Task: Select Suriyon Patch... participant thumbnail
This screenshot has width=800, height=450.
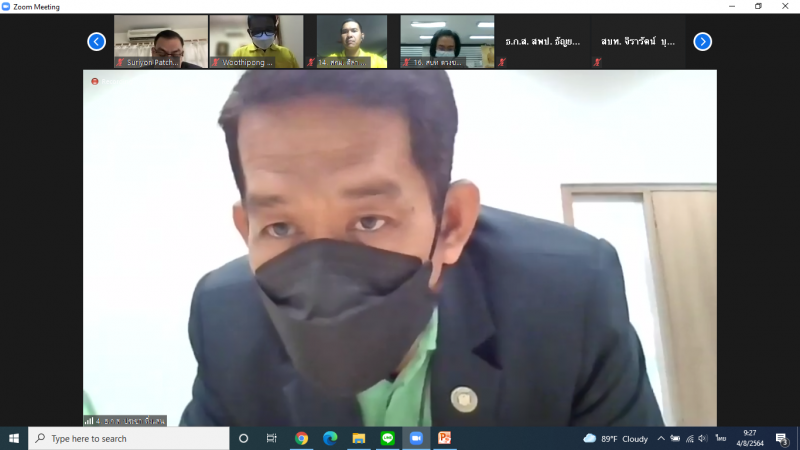Action: click(161, 41)
